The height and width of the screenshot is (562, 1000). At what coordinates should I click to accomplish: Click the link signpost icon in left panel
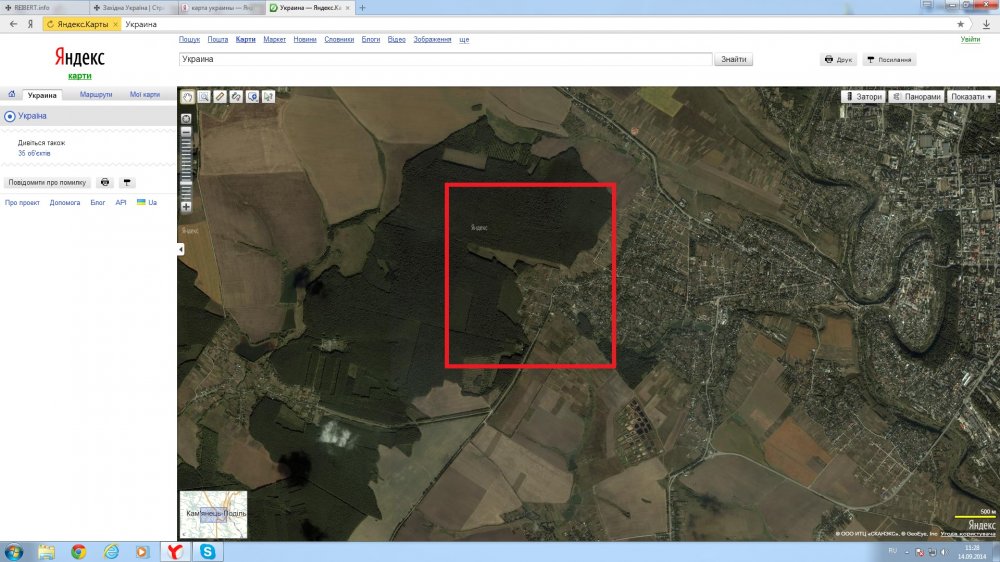pos(127,182)
